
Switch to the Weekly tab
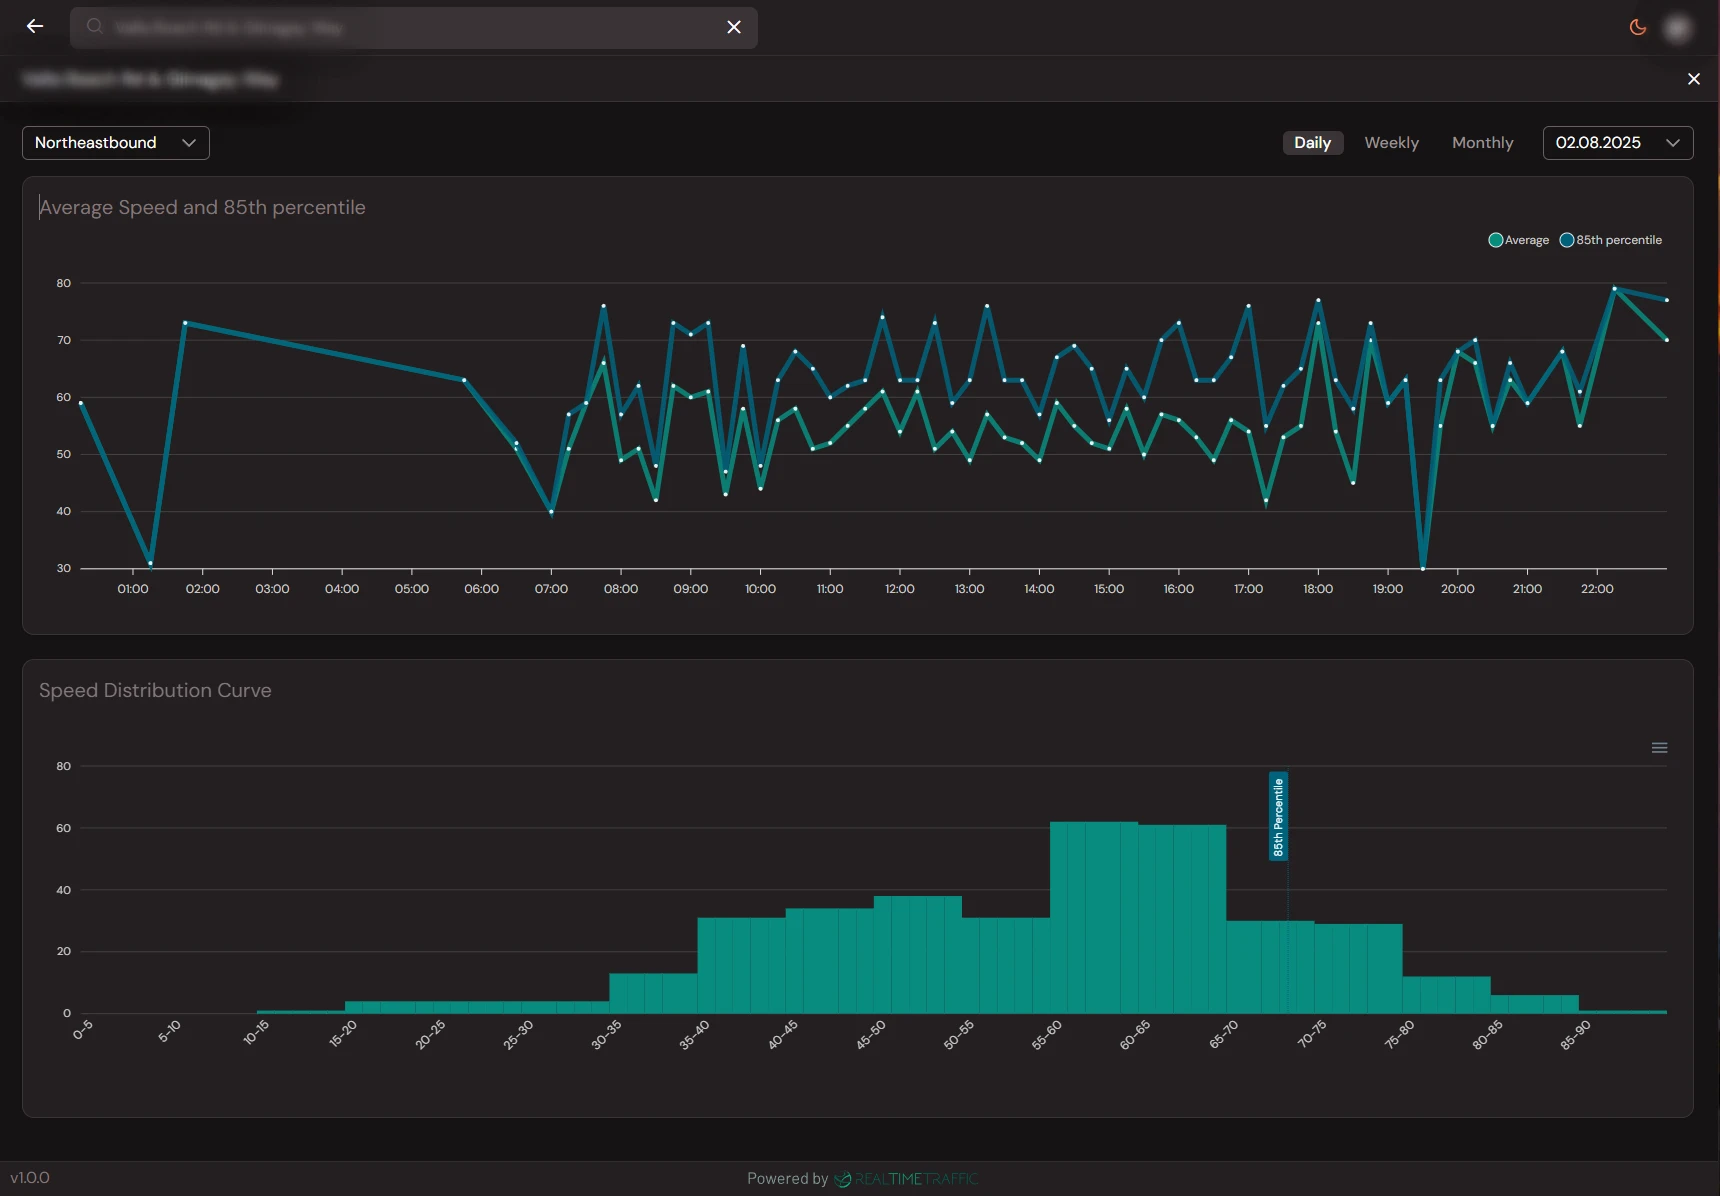[x=1391, y=143]
